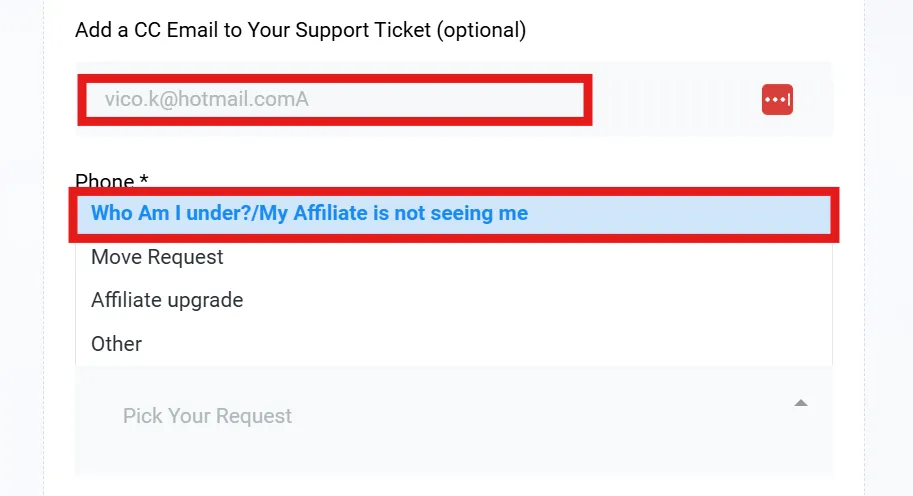Choose the Move Request option
Screen dimensions: 913x496
point(454,257)
